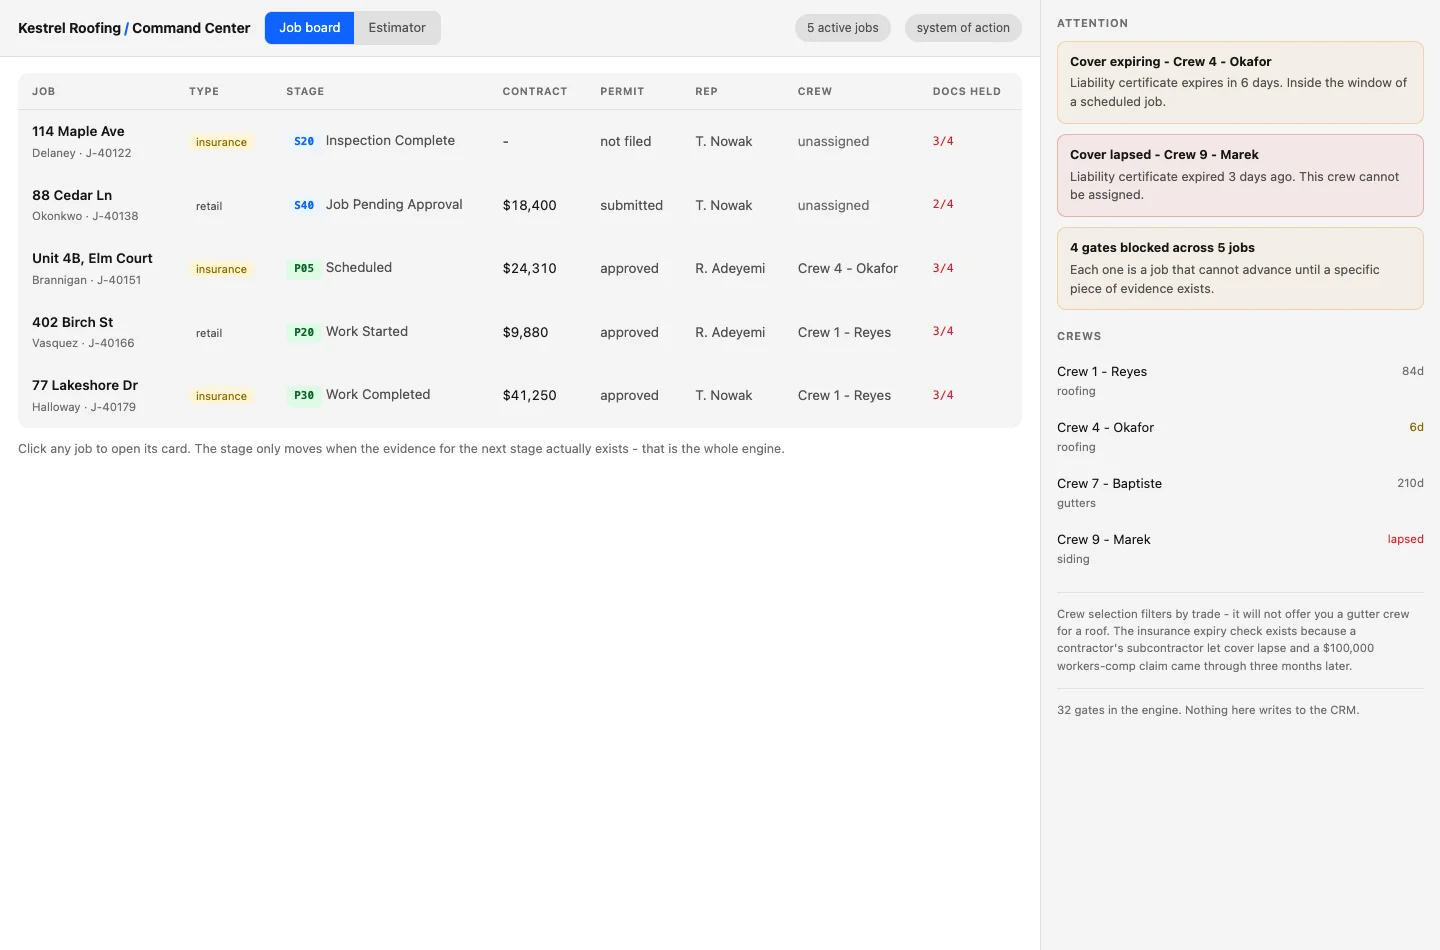Click the 5 active jobs pill
The height and width of the screenshot is (950, 1440).
[x=843, y=28]
